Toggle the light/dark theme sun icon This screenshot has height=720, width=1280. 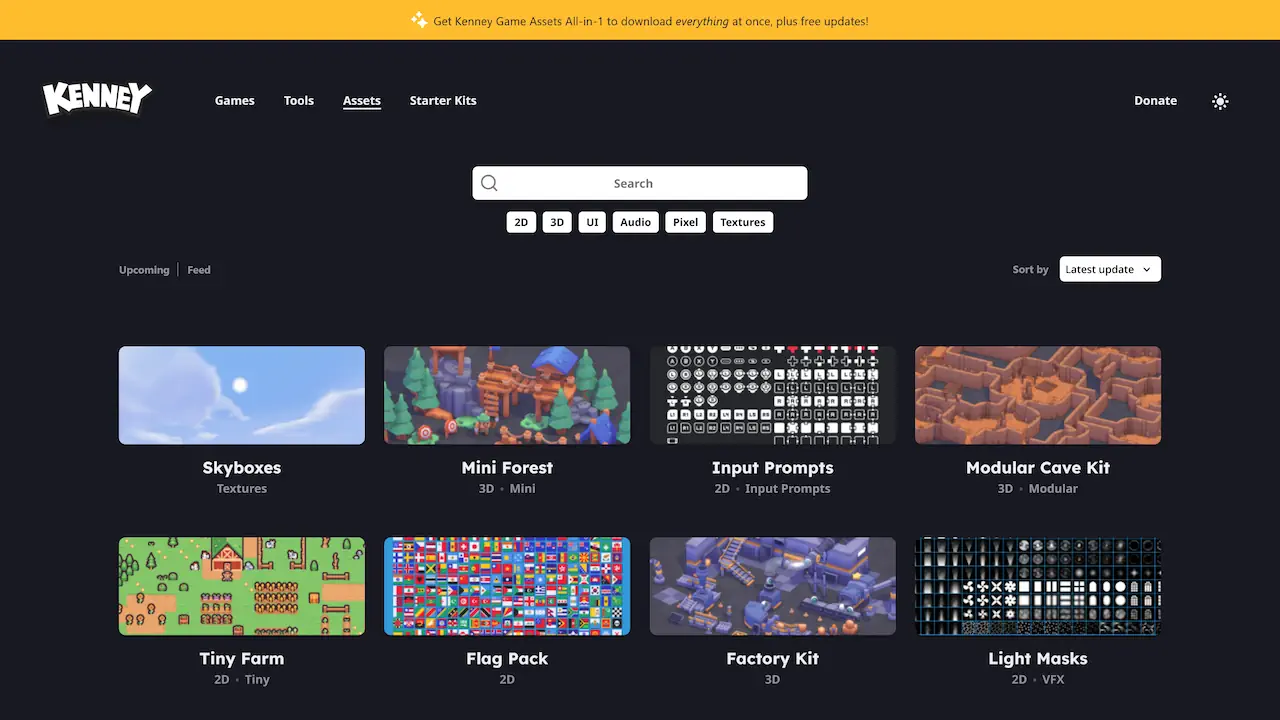[x=1220, y=101]
